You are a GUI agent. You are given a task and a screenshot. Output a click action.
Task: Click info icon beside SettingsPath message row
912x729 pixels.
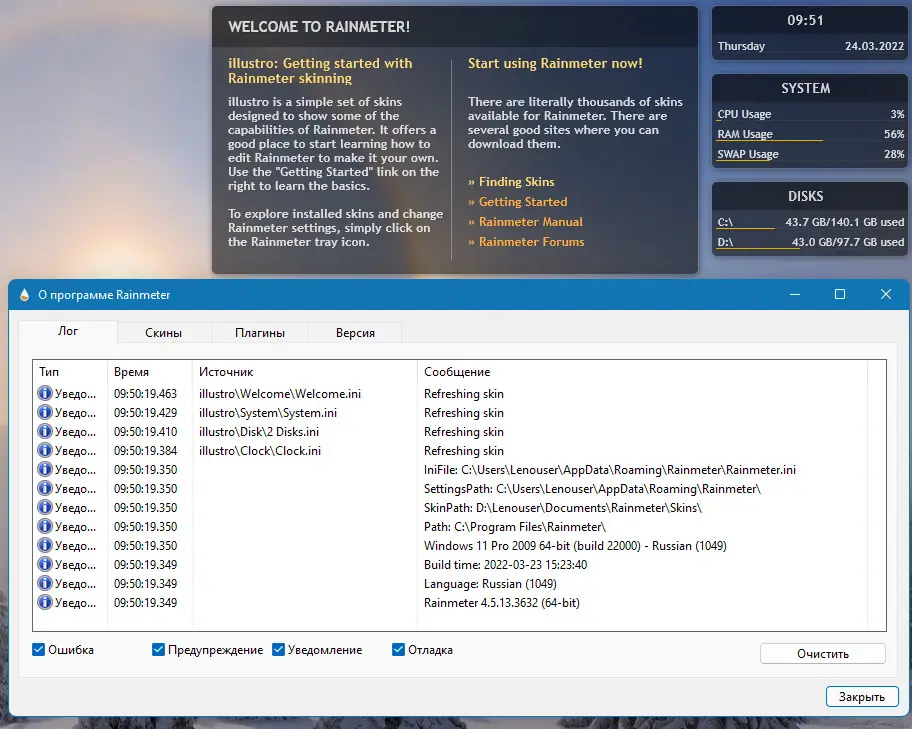(x=45, y=488)
